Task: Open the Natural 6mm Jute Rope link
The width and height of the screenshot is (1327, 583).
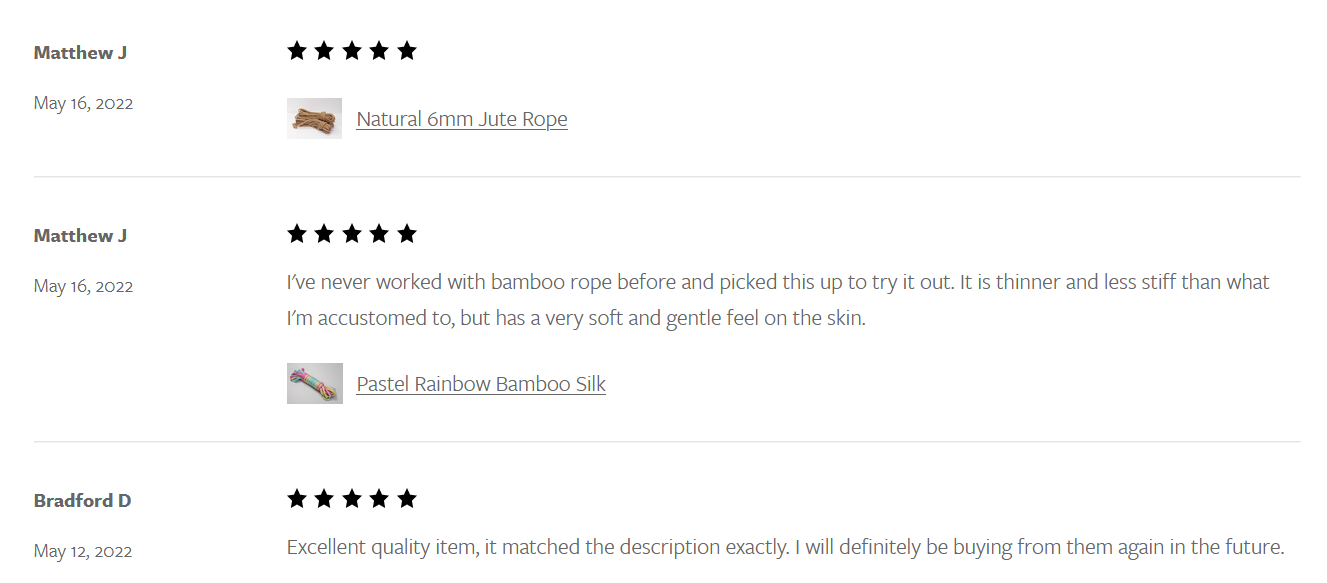Action: 462,119
